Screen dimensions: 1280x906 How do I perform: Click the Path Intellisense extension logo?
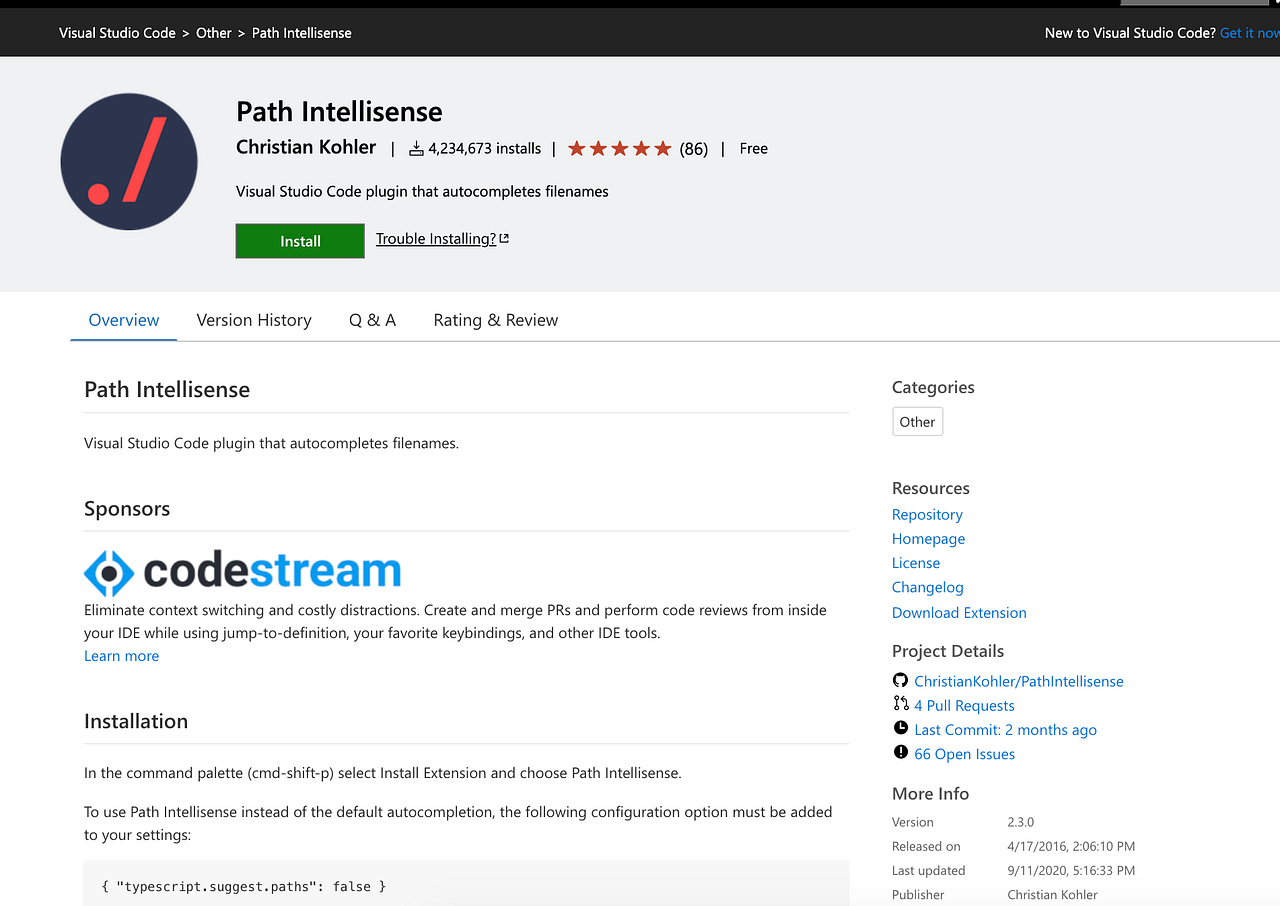(x=129, y=161)
